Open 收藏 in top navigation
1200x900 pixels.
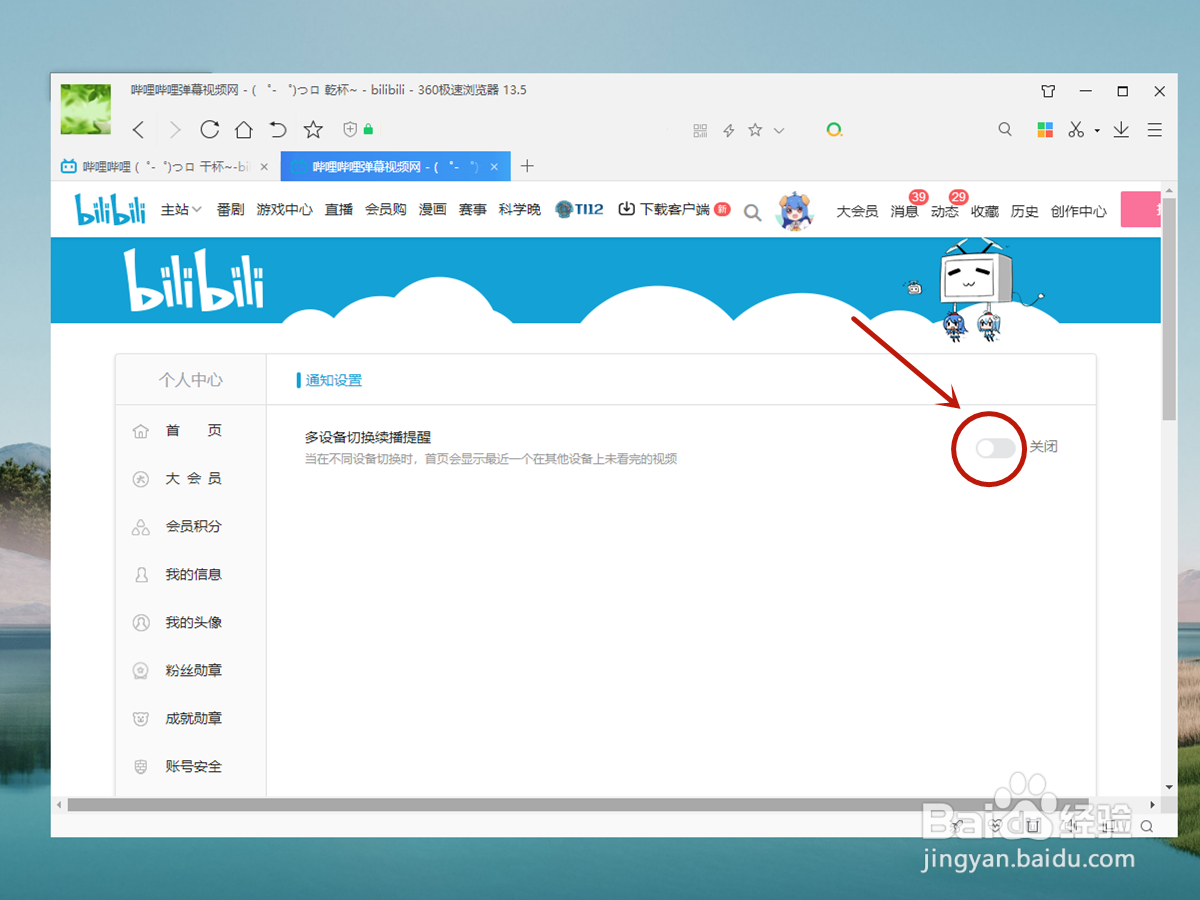coord(985,211)
